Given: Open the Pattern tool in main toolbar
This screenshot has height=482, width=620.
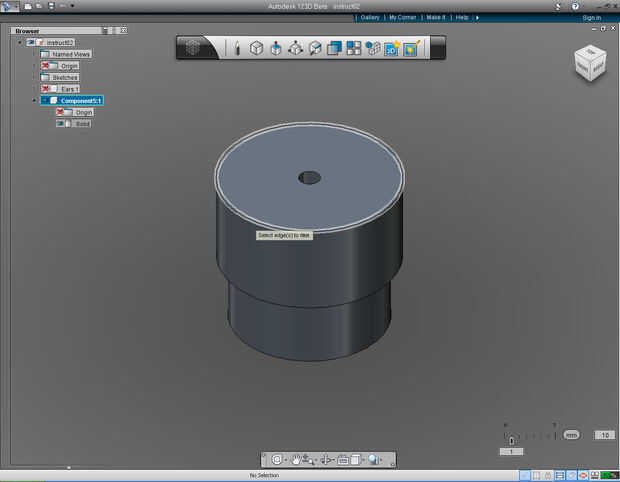Looking at the screenshot, I should [x=353, y=48].
